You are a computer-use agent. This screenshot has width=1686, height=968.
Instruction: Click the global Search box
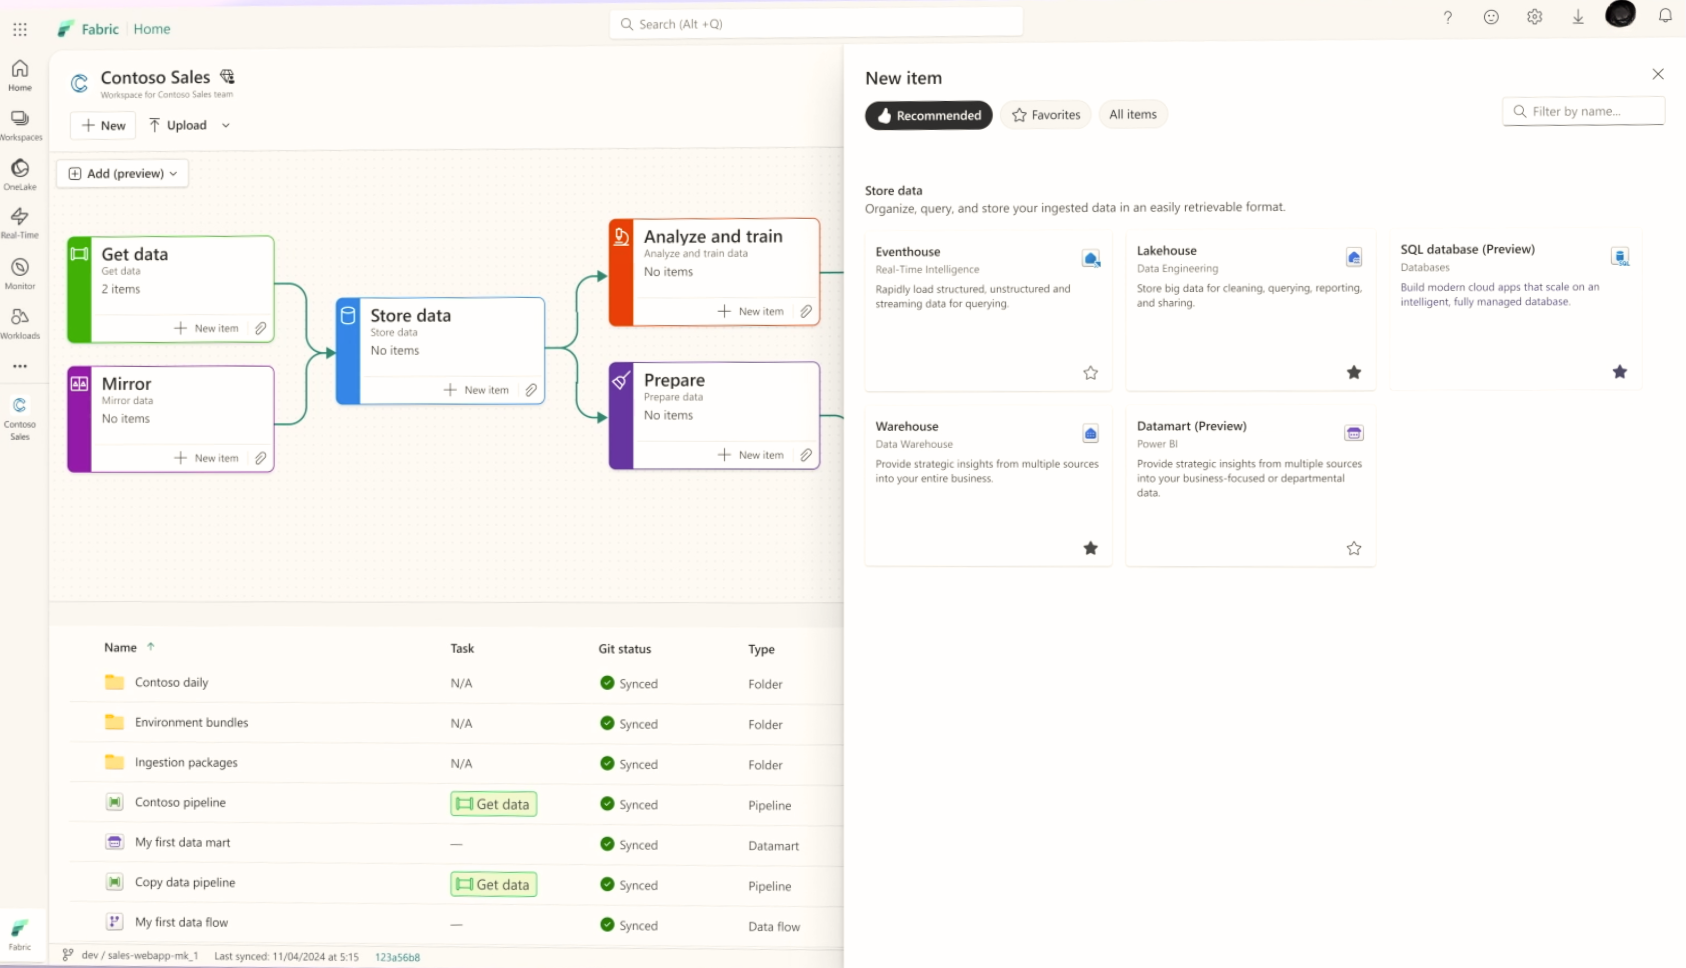(816, 23)
